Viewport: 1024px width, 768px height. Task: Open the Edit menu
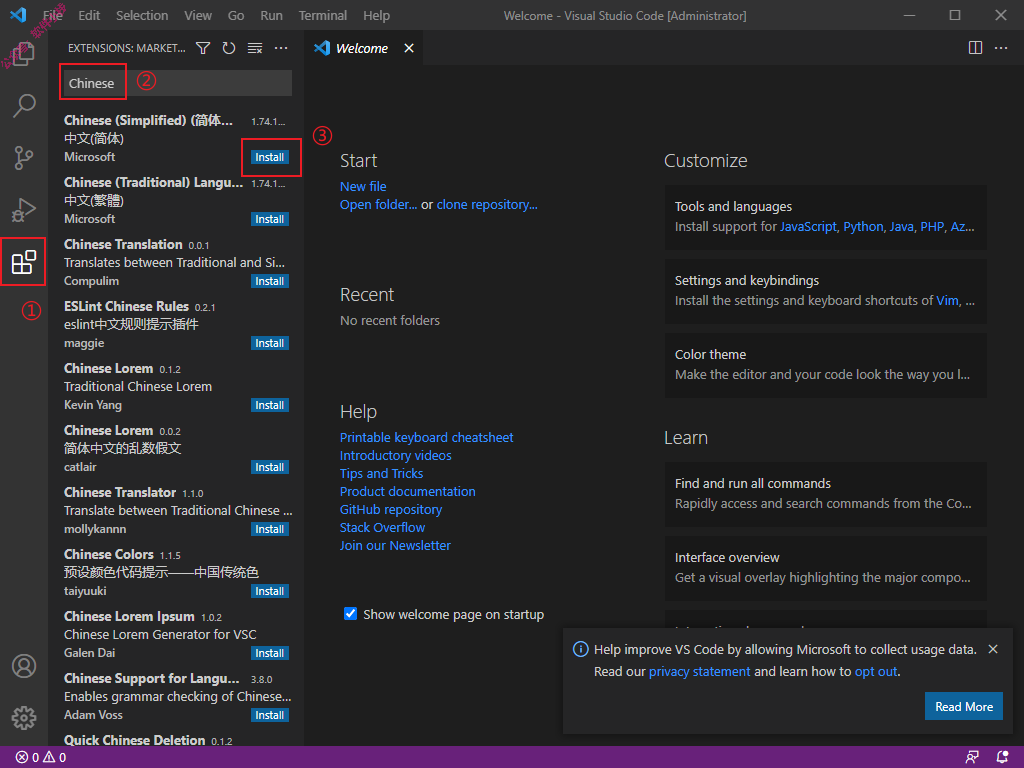point(89,16)
